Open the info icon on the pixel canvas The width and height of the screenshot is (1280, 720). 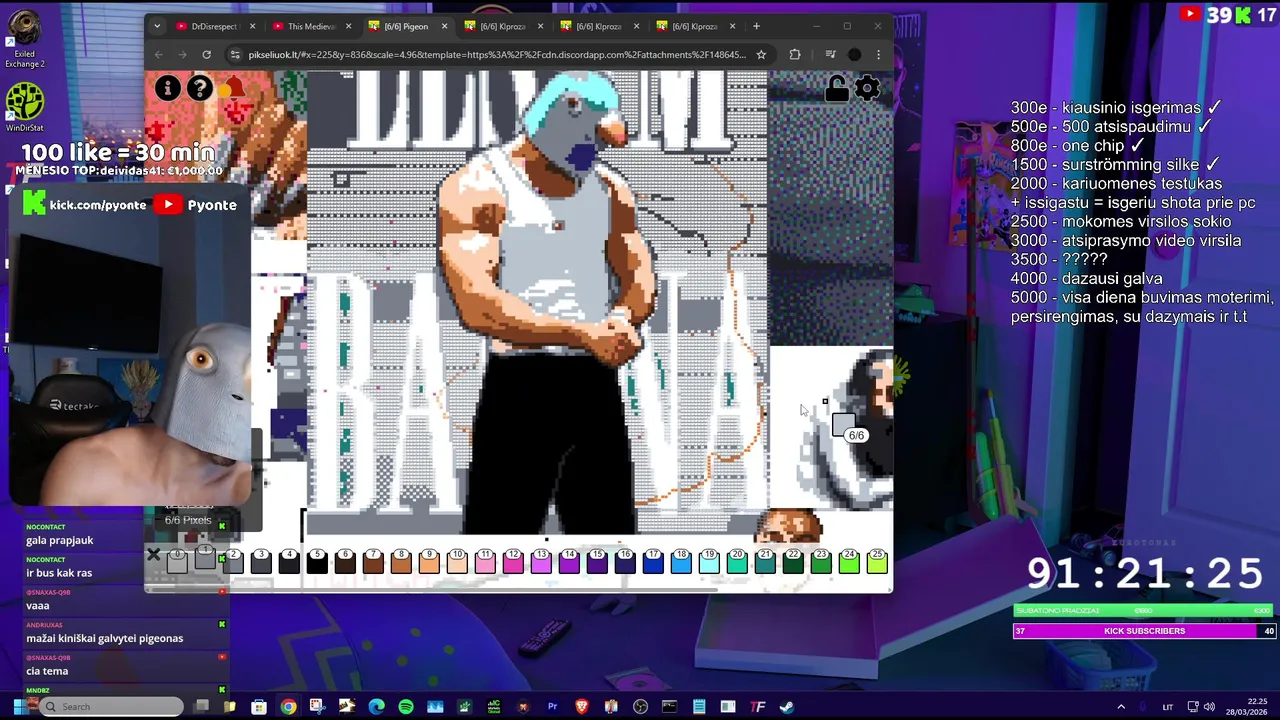(x=167, y=88)
